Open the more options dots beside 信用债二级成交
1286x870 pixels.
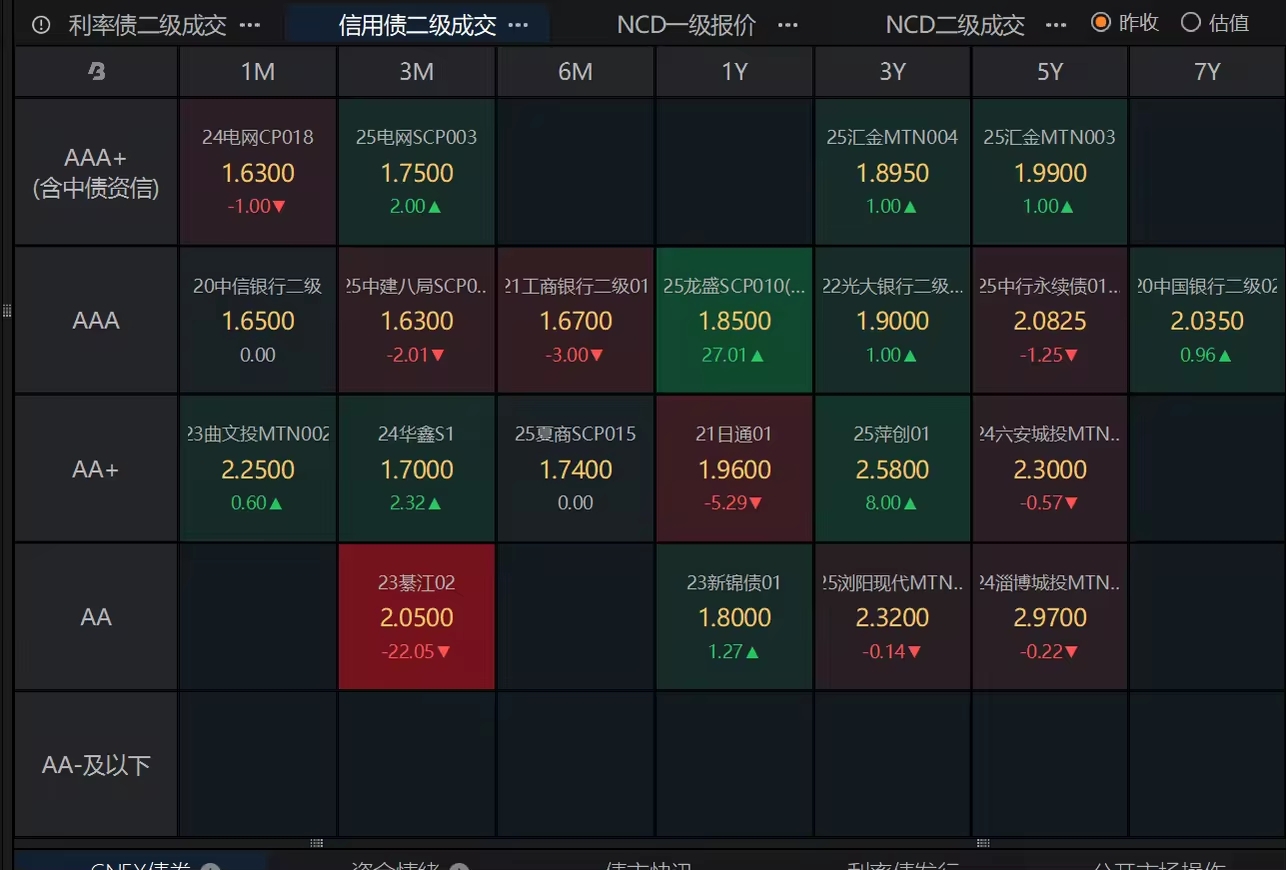pos(518,25)
